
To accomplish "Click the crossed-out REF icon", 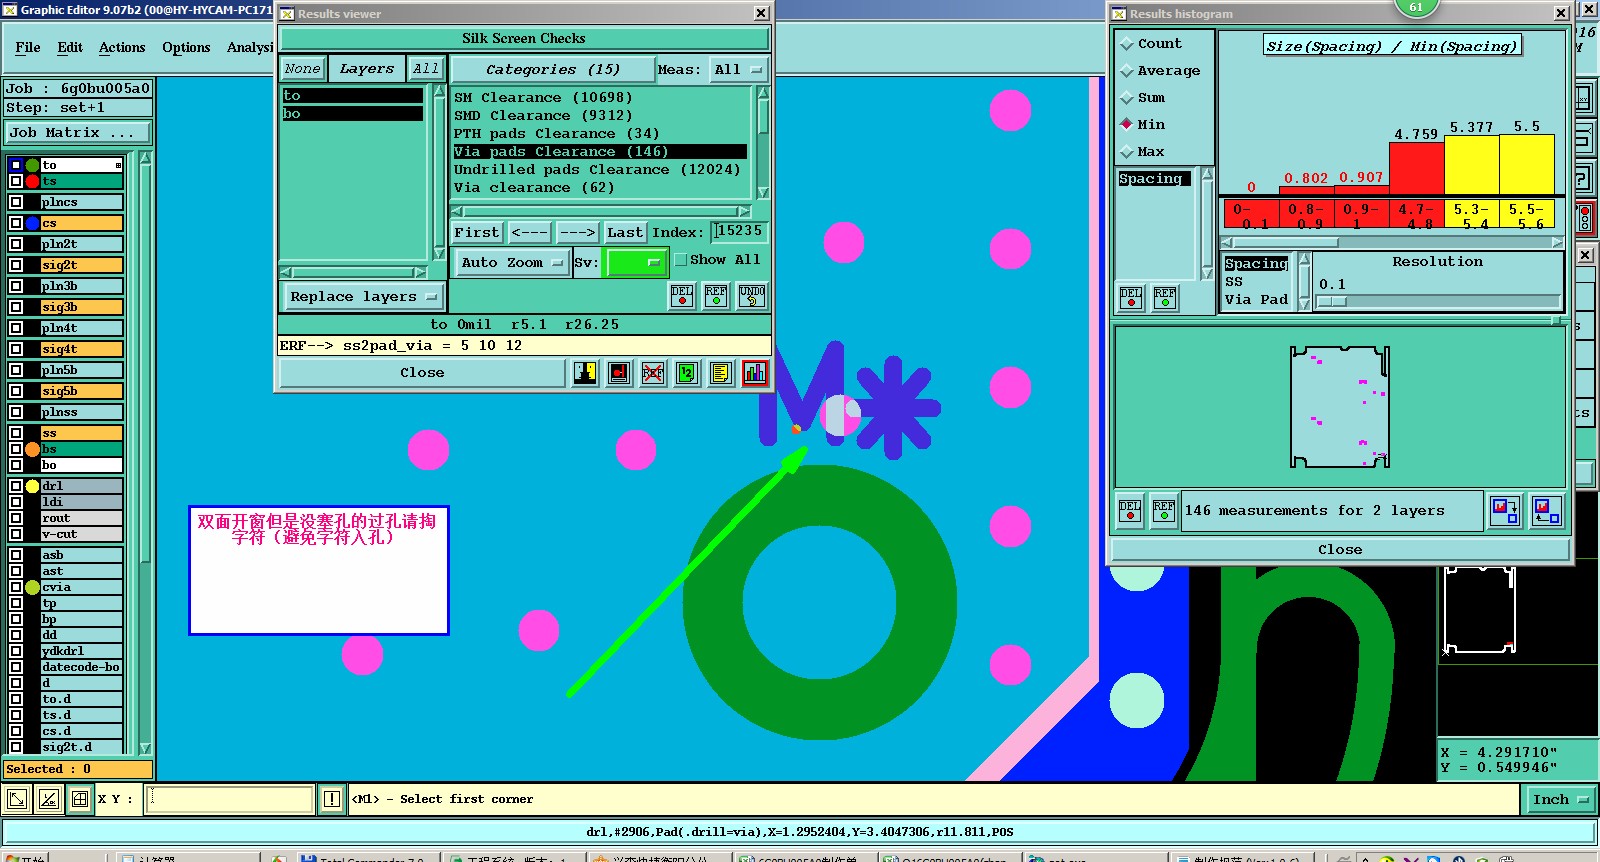I will point(653,373).
